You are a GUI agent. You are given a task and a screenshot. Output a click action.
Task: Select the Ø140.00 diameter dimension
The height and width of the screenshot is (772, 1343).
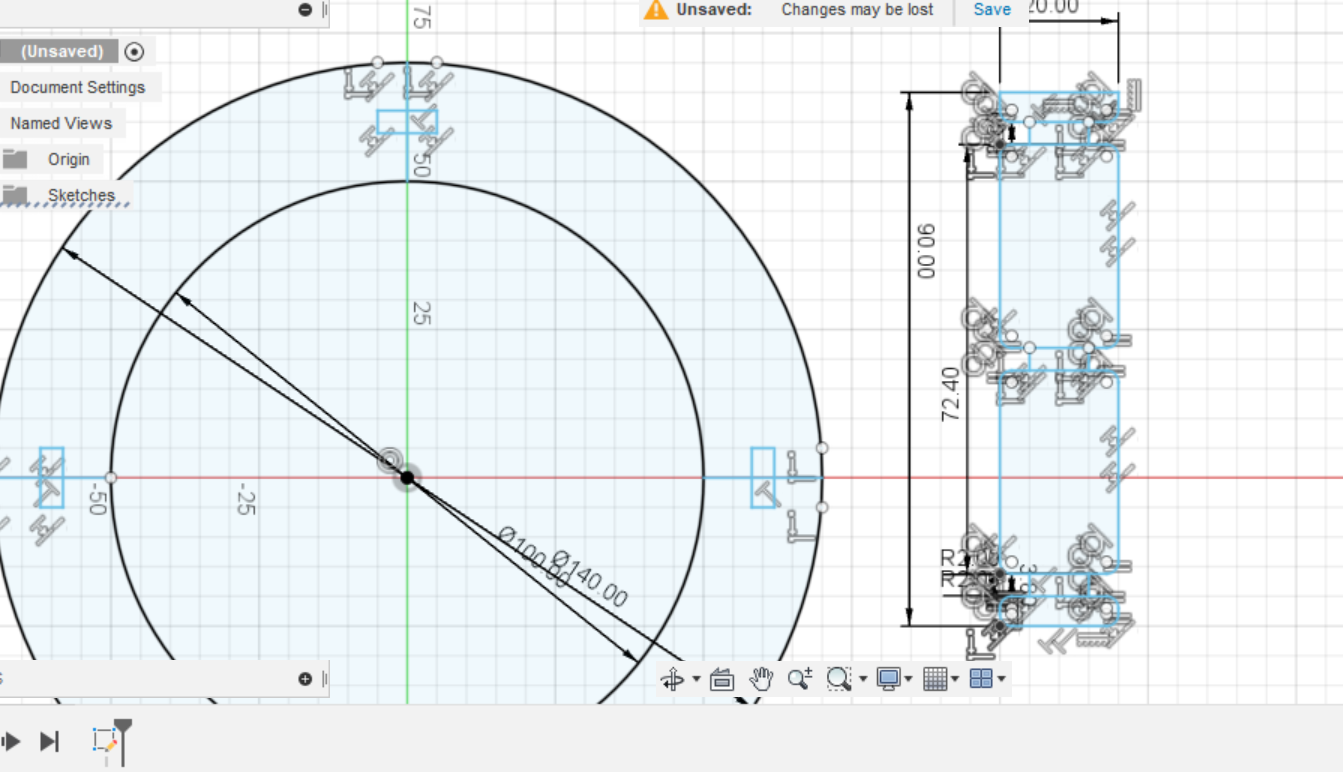[589, 580]
